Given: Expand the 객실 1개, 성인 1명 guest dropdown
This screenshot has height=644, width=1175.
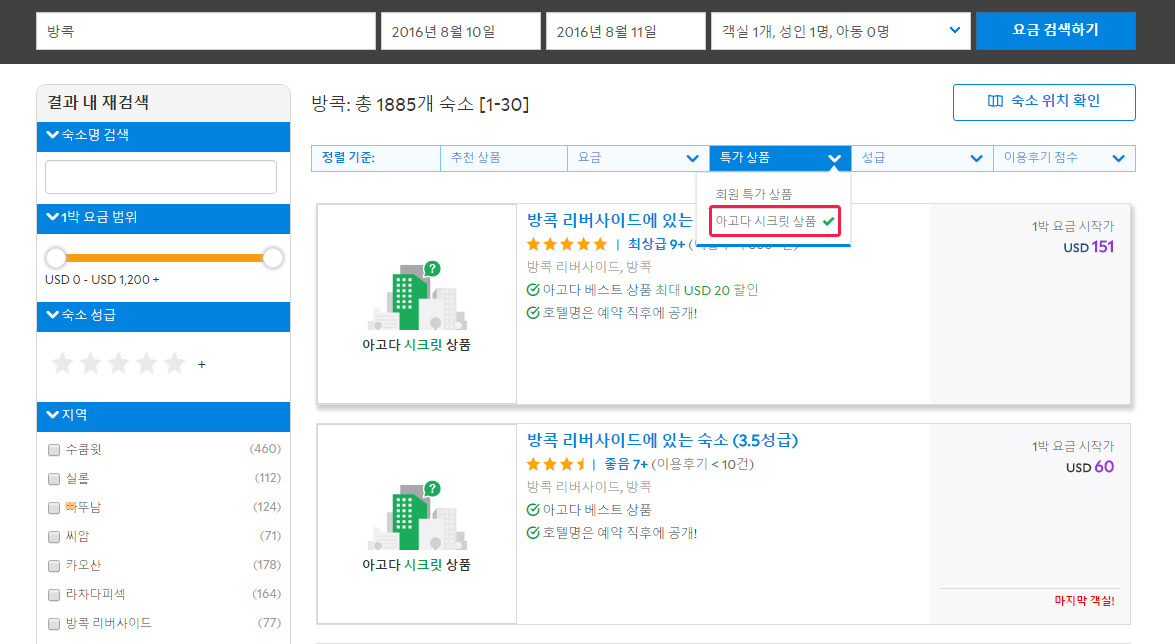Looking at the screenshot, I should pyautogui.click(x=840, y=31).
